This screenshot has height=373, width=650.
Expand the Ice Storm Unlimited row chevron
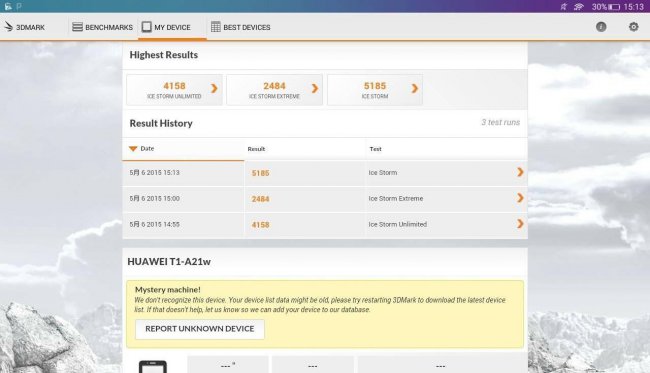(x=520, y=224)
